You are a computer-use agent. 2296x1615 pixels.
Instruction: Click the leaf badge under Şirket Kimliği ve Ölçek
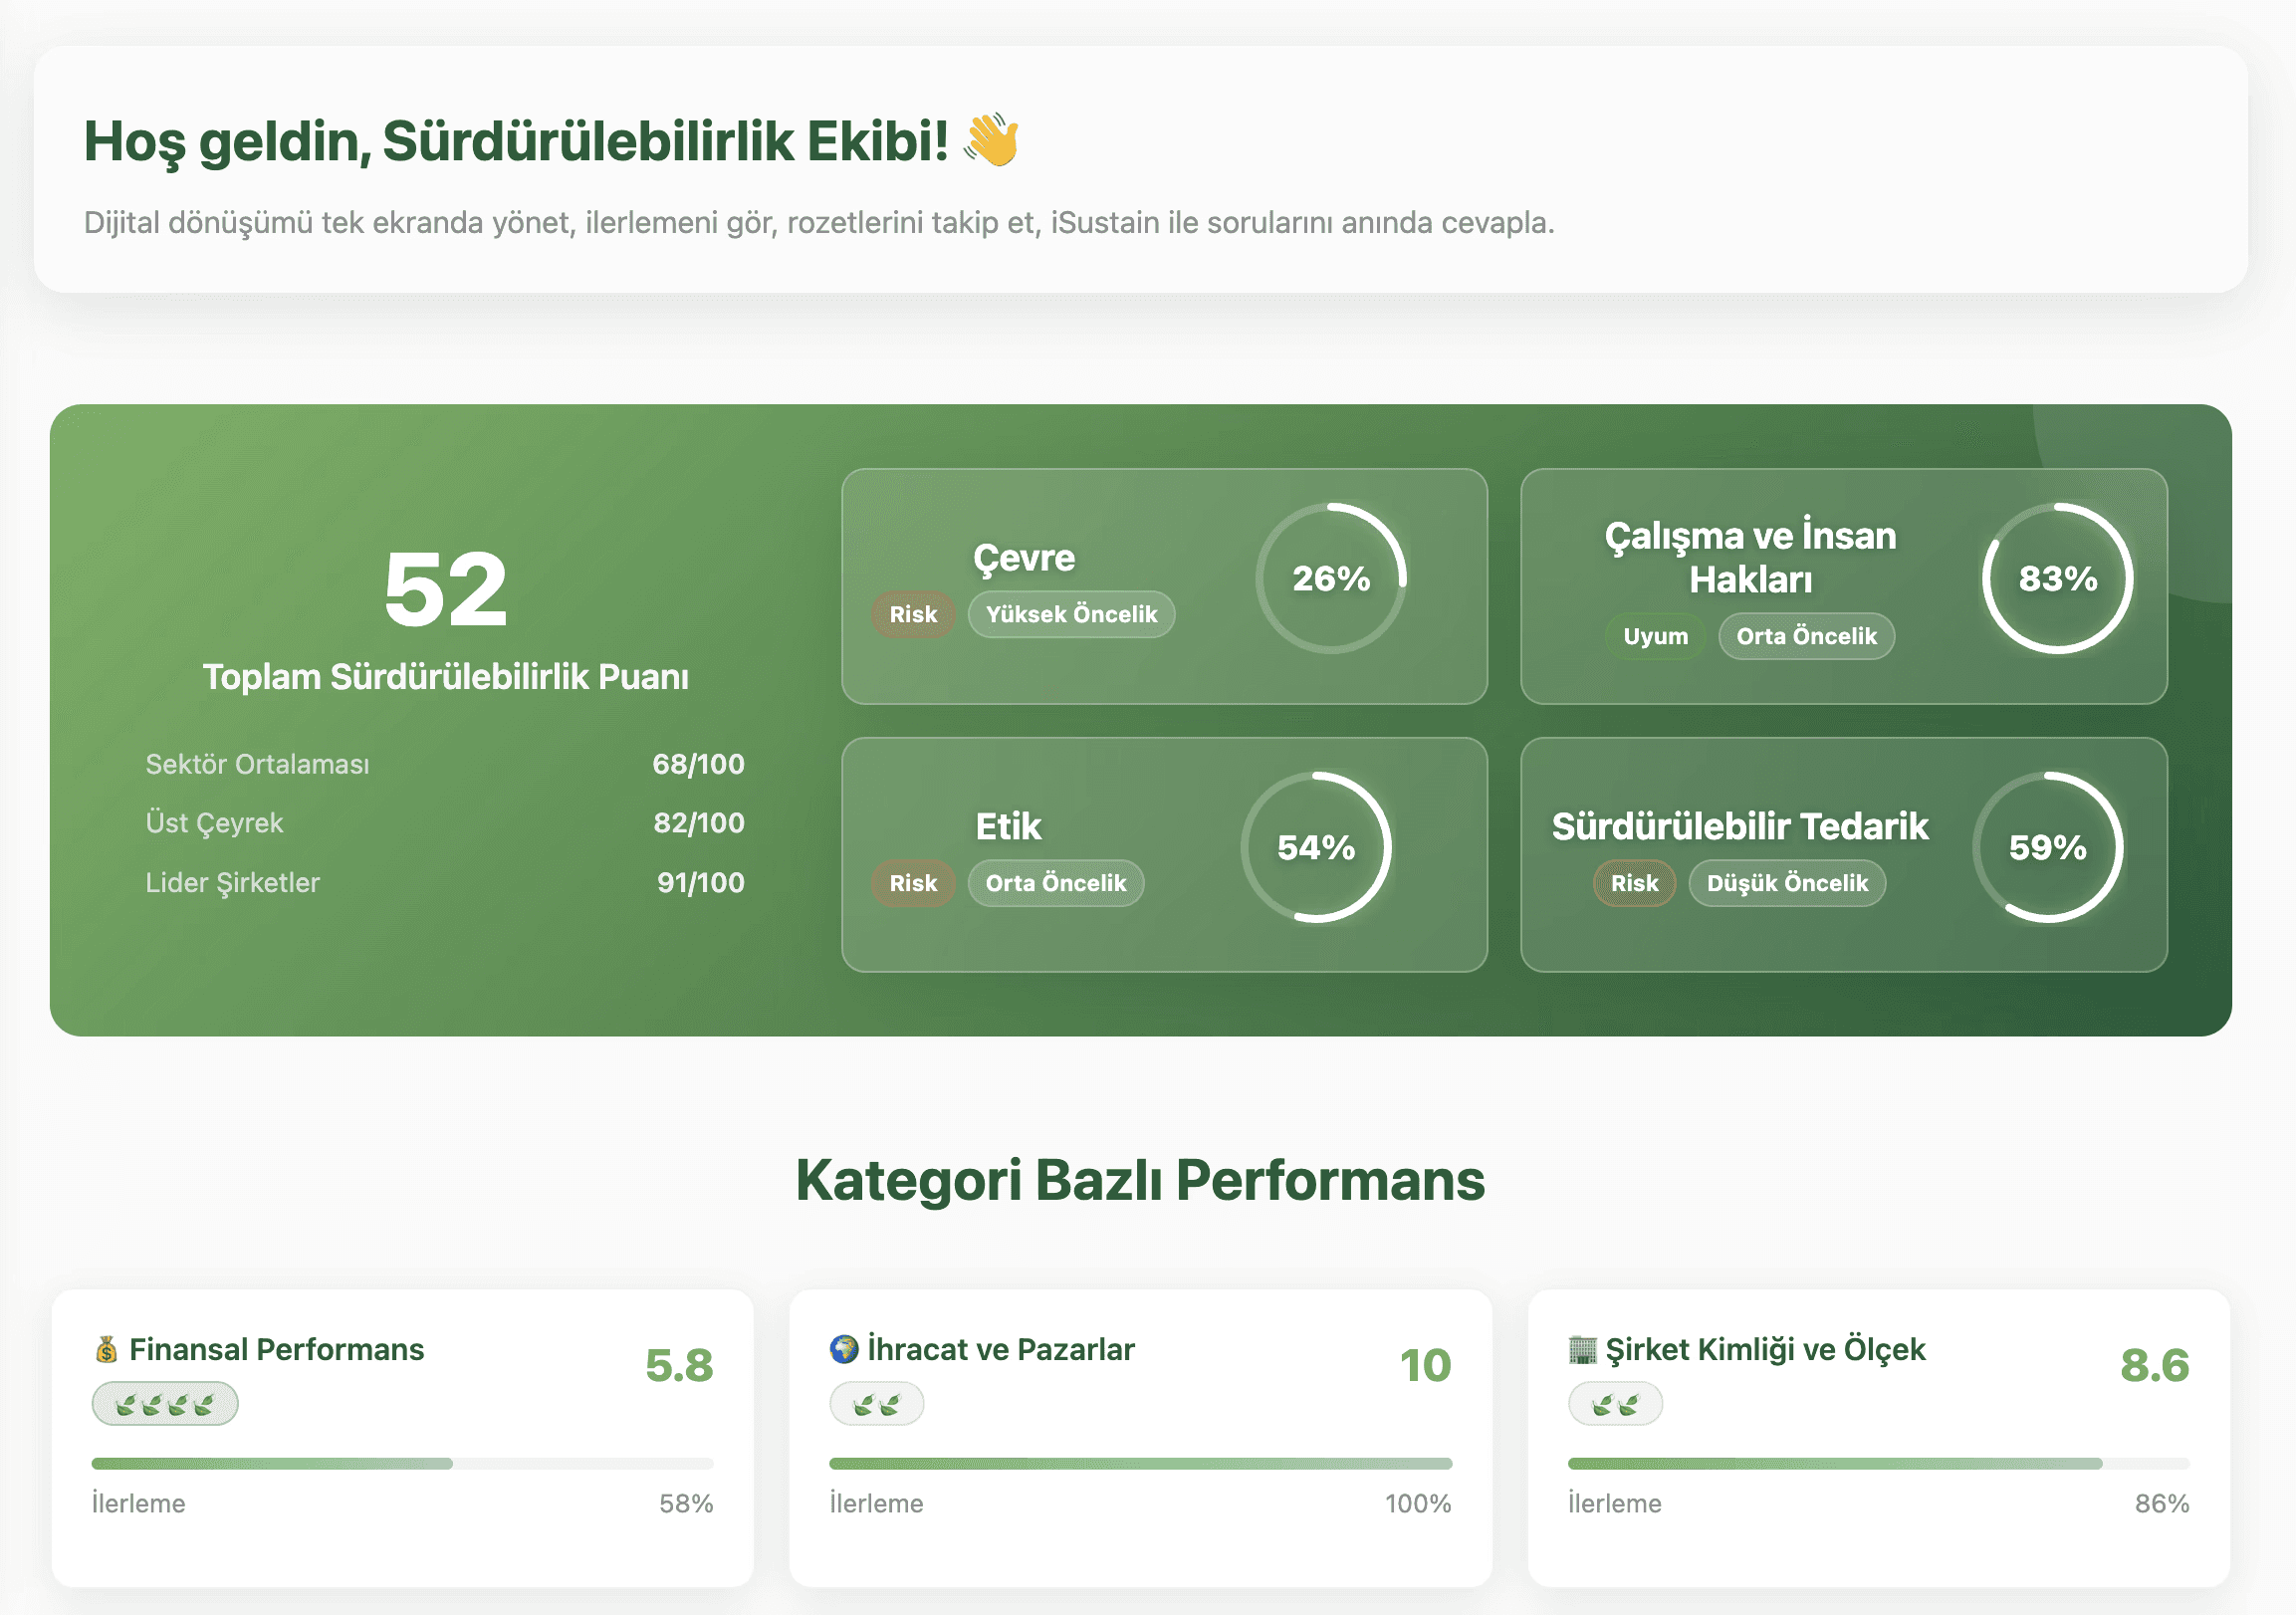coord(1615,1403)
